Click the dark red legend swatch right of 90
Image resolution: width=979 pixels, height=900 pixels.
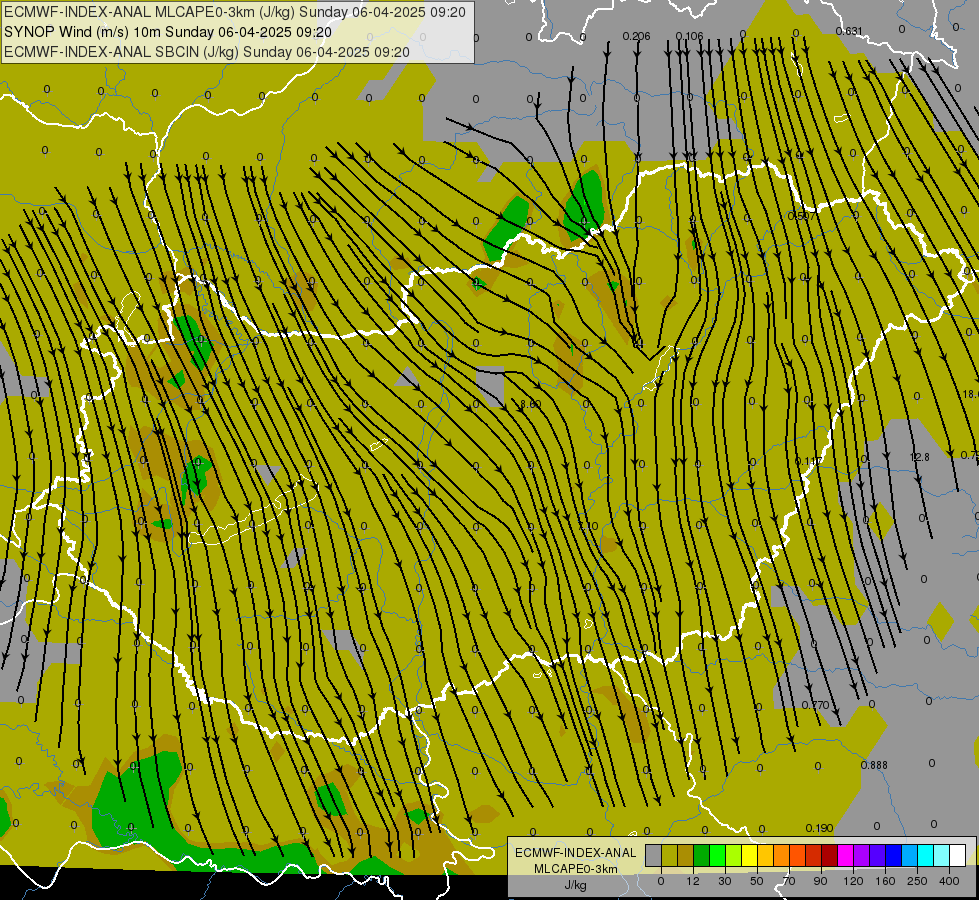[829, 856]
